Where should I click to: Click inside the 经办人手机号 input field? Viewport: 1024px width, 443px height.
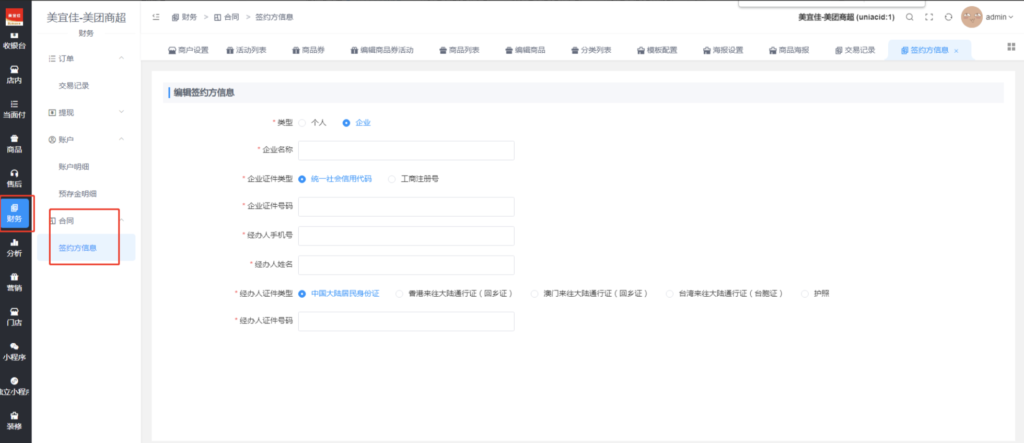(x=406, y=236)
